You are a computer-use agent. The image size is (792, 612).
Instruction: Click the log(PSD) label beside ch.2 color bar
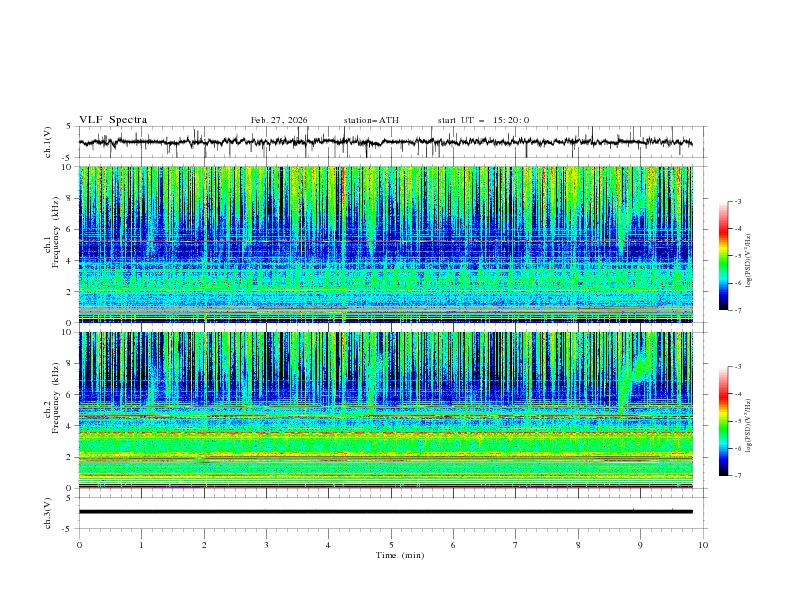click(x=748, y=426)
